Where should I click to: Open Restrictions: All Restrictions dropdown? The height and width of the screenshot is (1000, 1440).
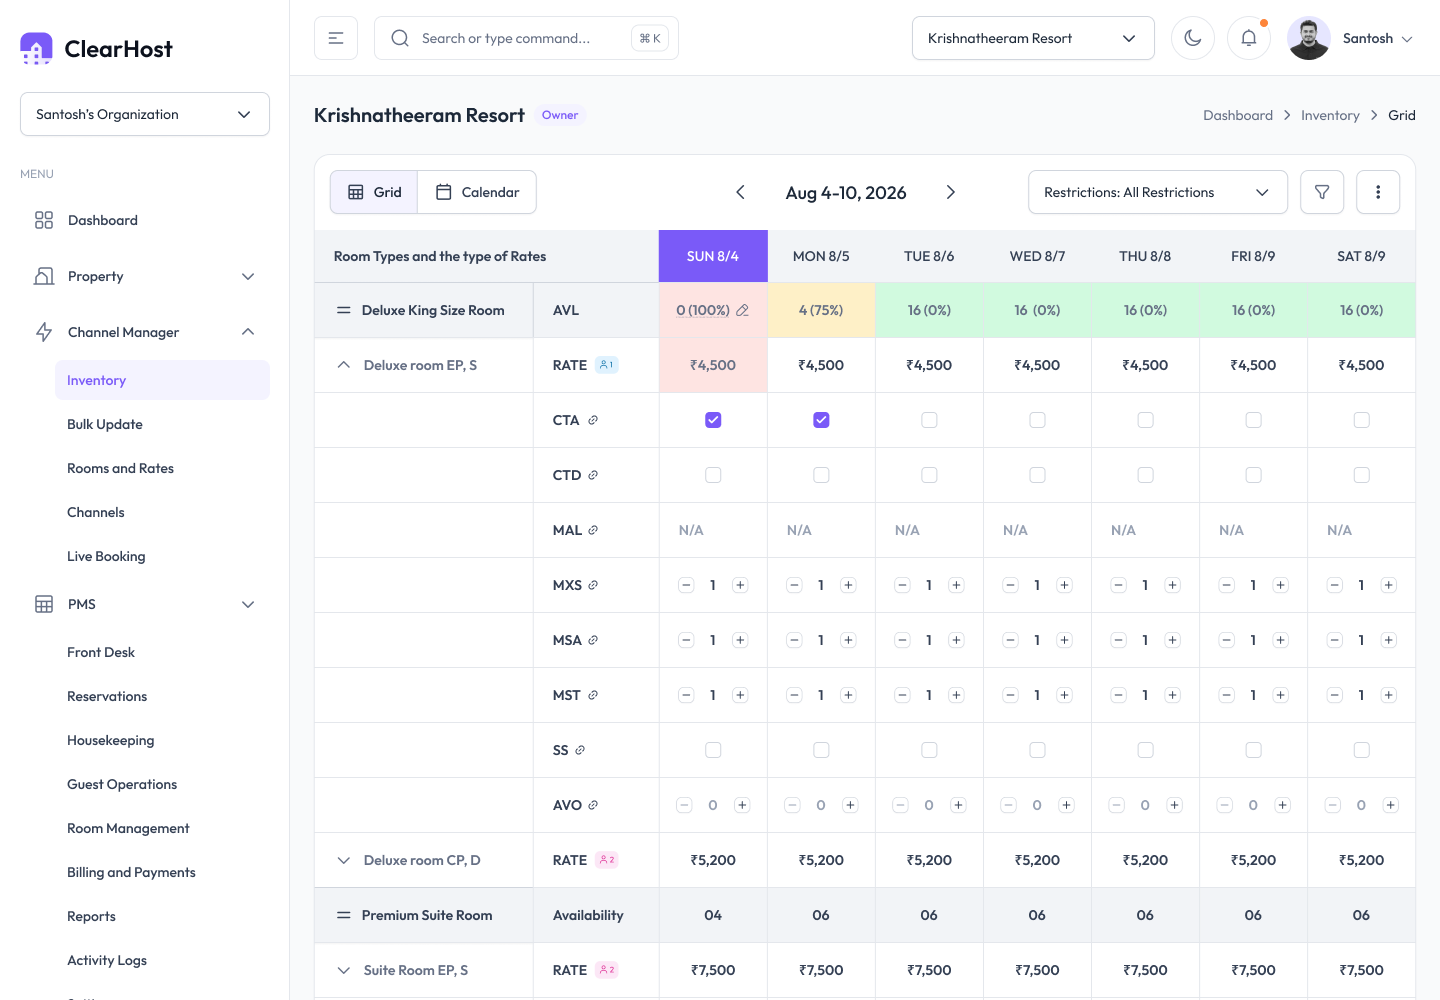1157,192
